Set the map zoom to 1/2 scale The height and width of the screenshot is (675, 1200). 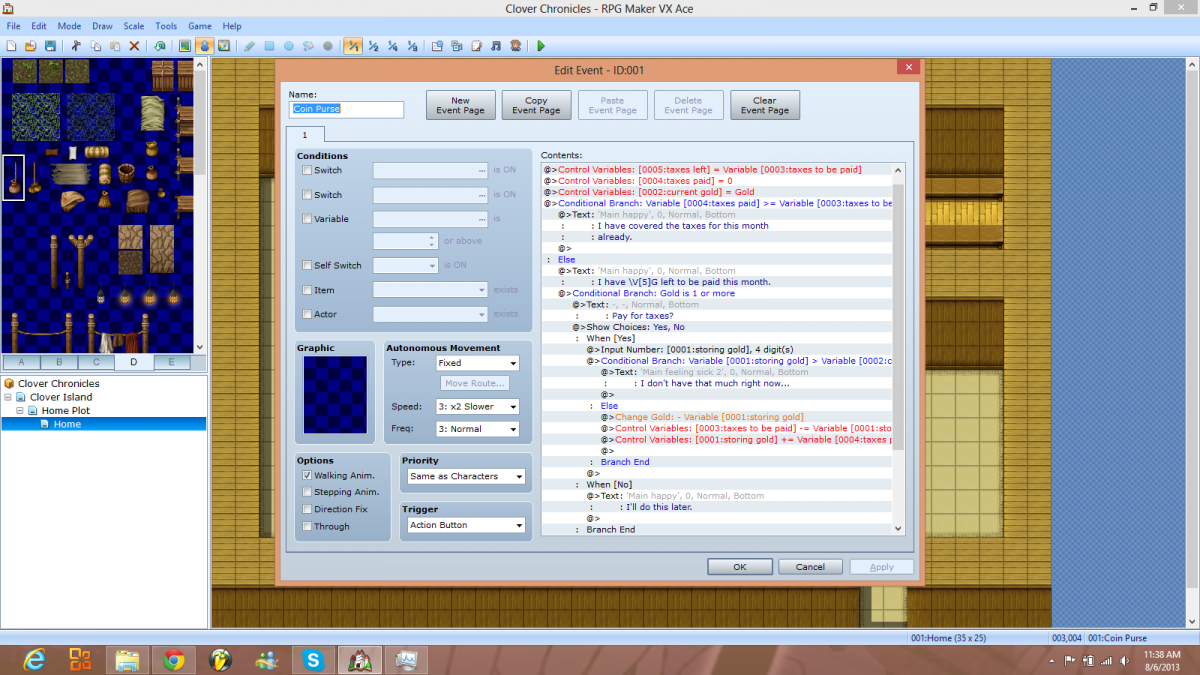[x=373, y=46]
